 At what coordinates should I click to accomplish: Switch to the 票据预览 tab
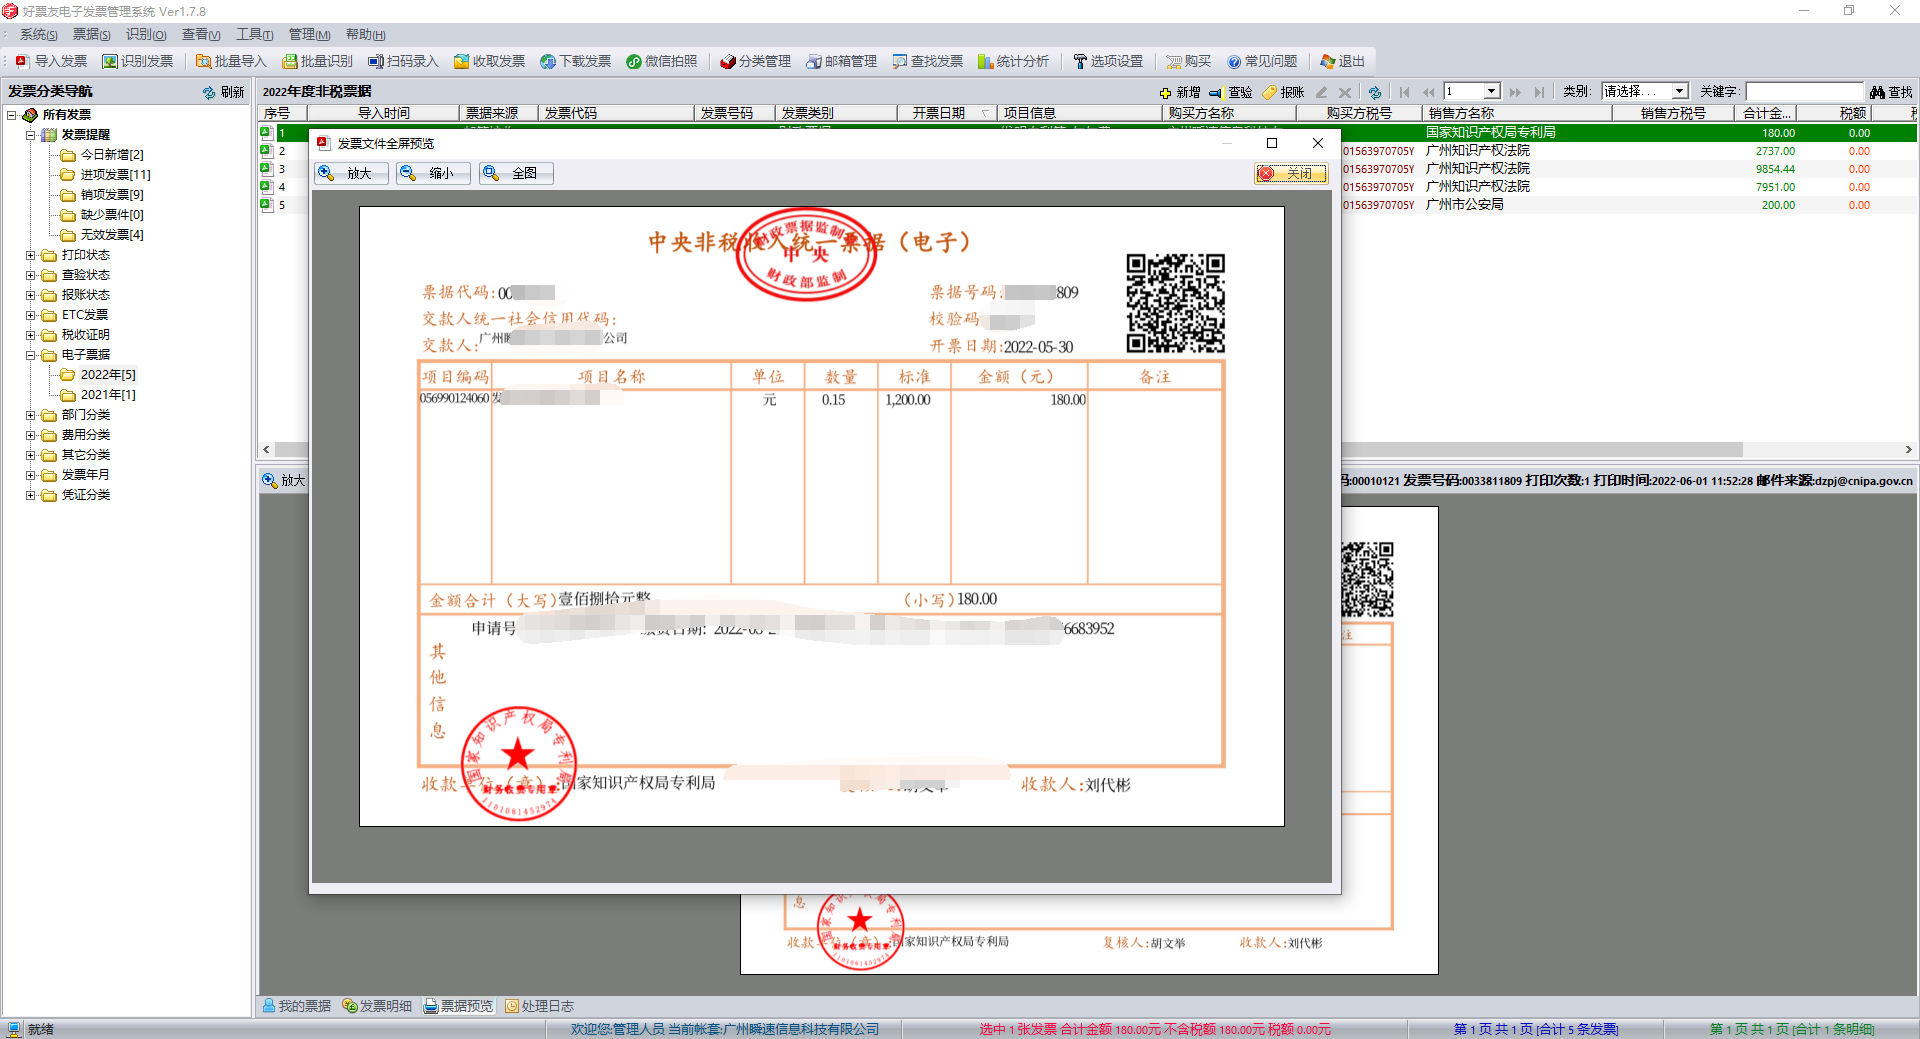click(x=459, y=1006)
